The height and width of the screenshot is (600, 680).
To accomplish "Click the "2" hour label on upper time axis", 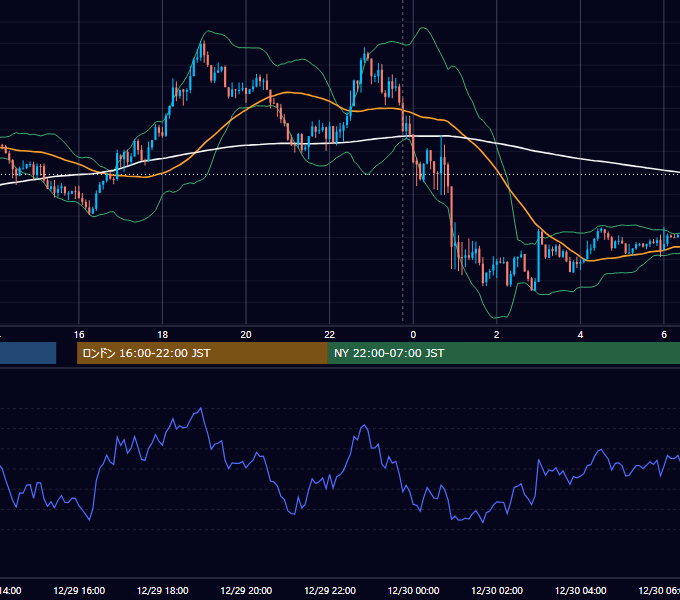I will coord(497,335).
